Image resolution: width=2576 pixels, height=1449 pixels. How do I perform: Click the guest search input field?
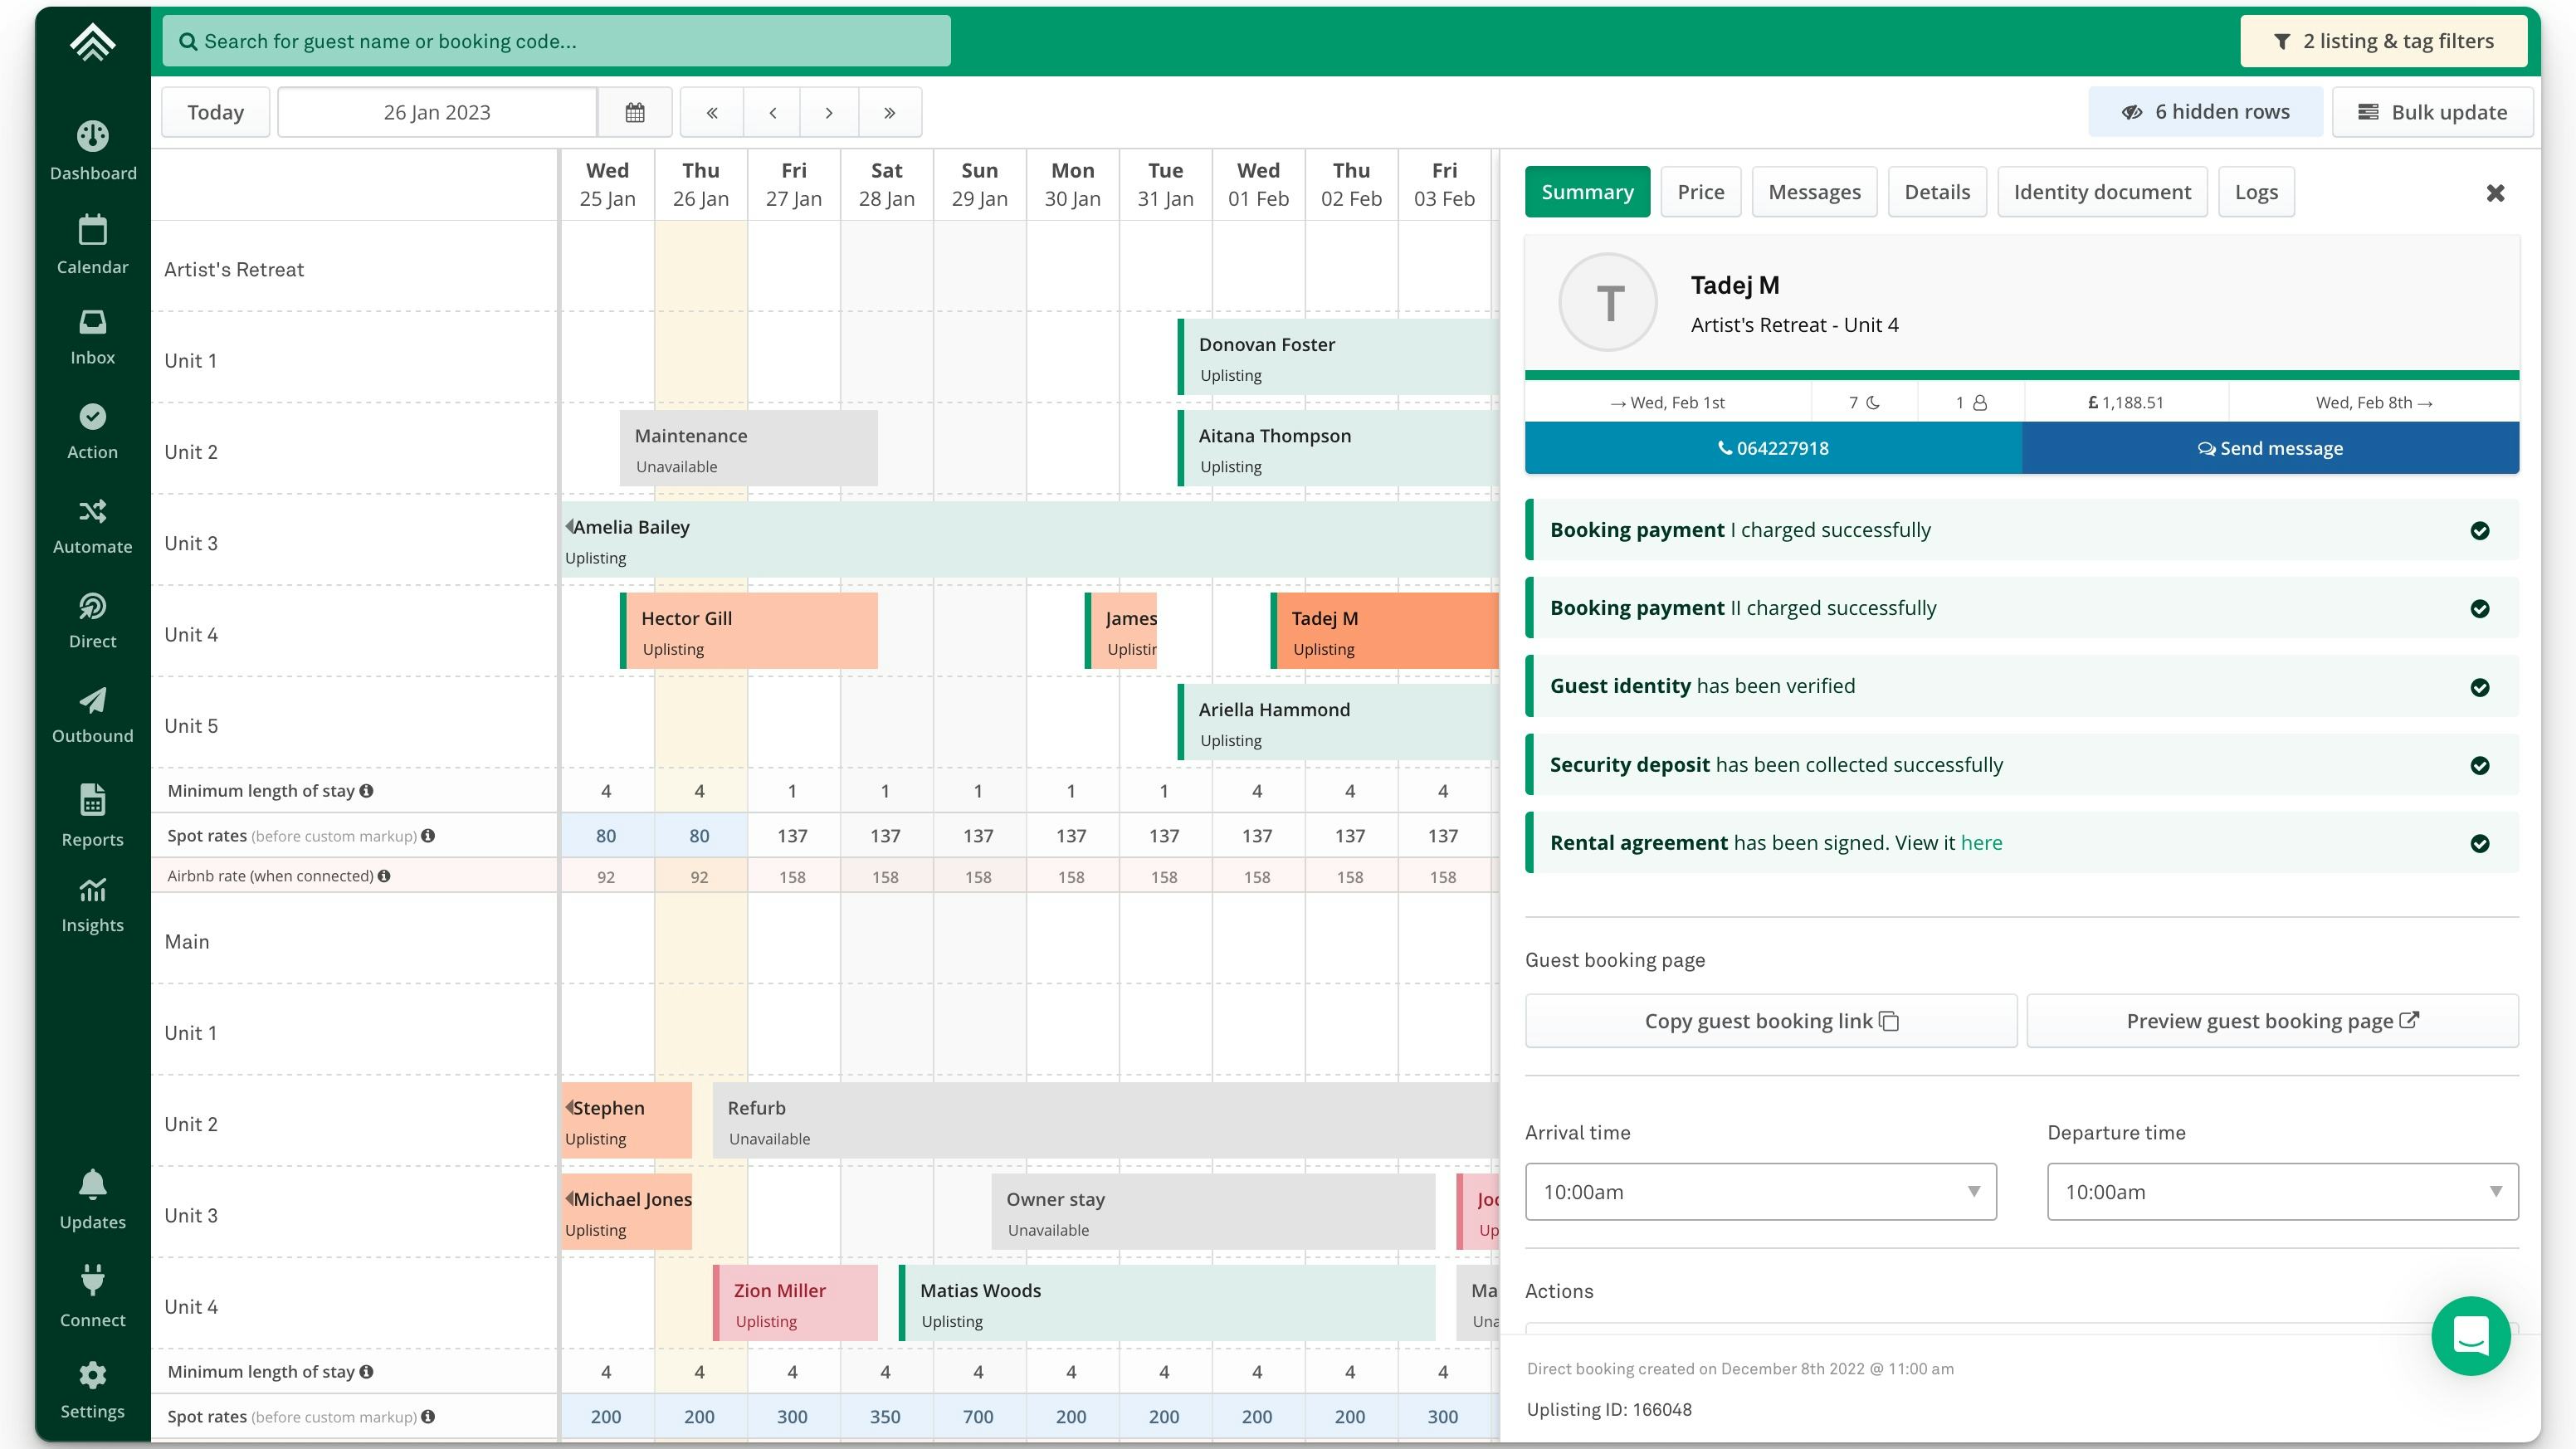click(x=556, y=41)
